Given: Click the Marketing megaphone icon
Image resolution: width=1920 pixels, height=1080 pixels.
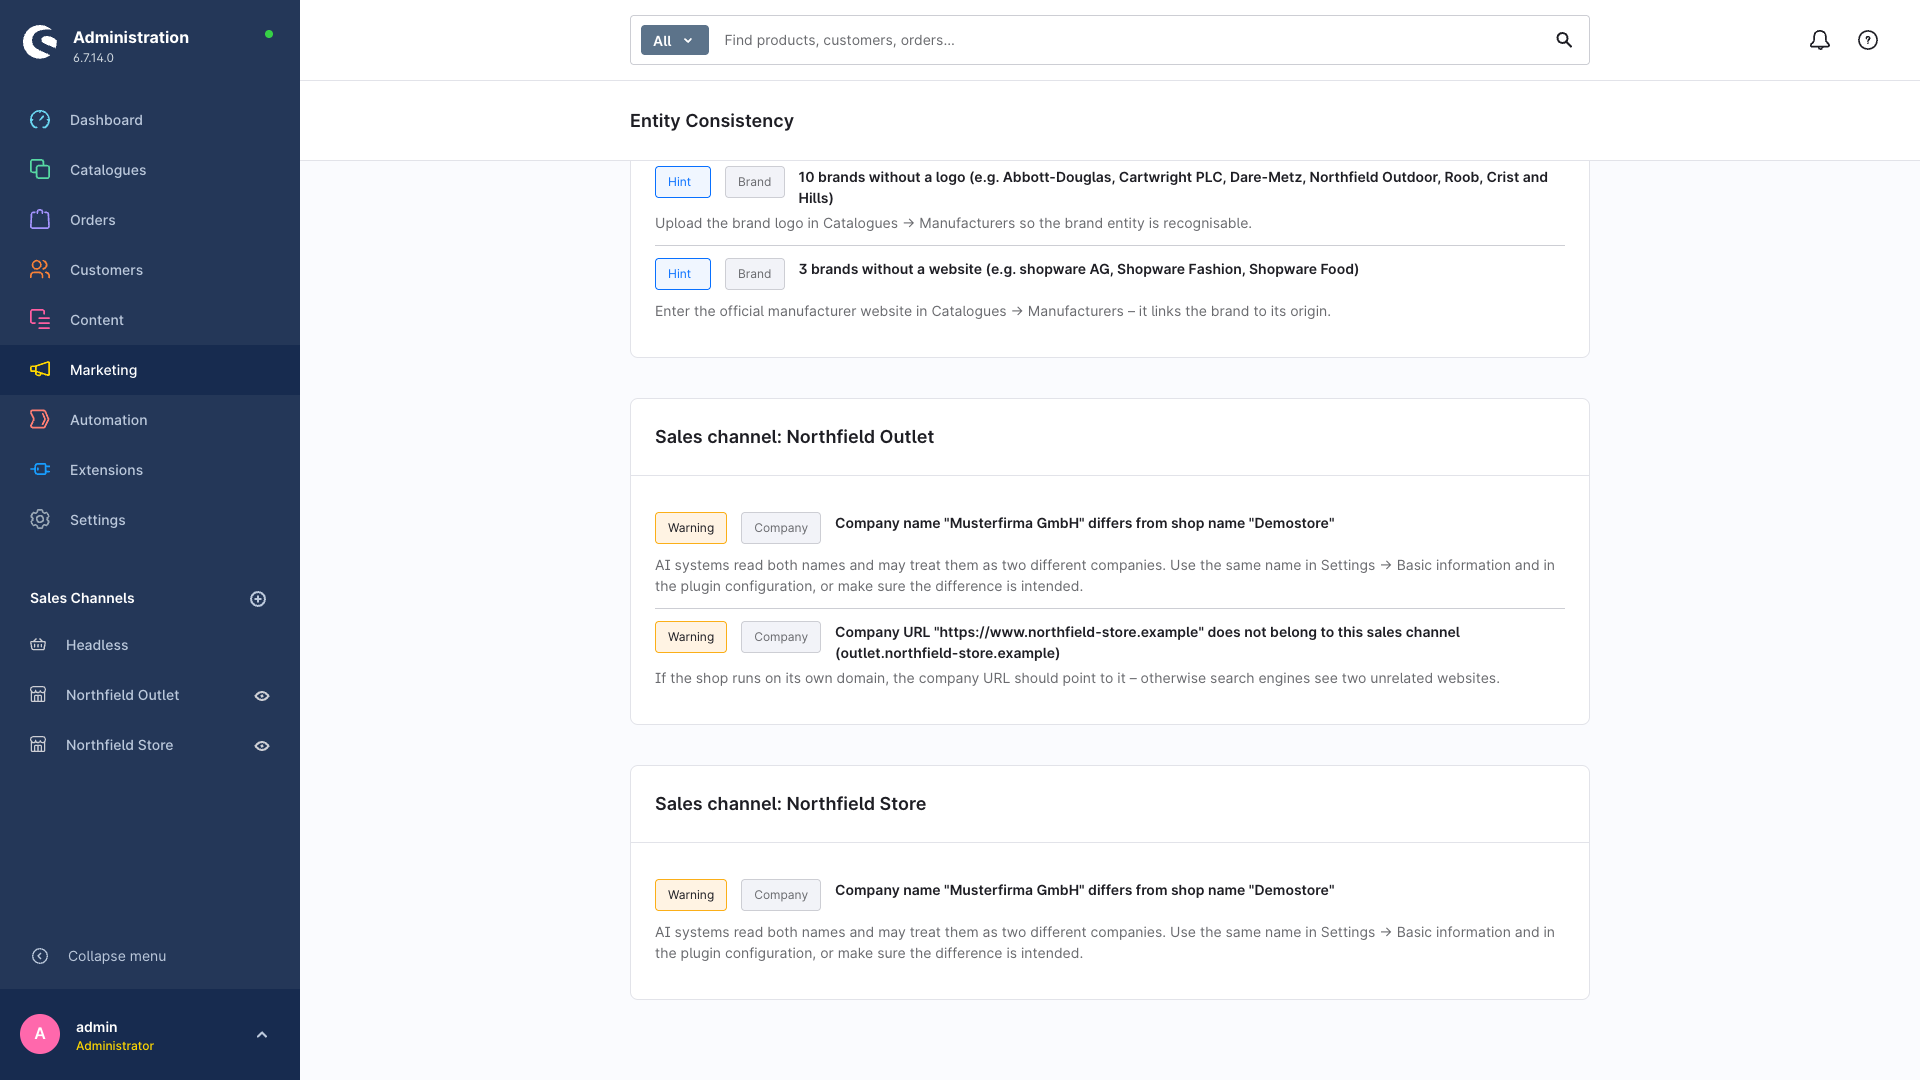Looking at the screenshot, I should (x=40, y=370).
